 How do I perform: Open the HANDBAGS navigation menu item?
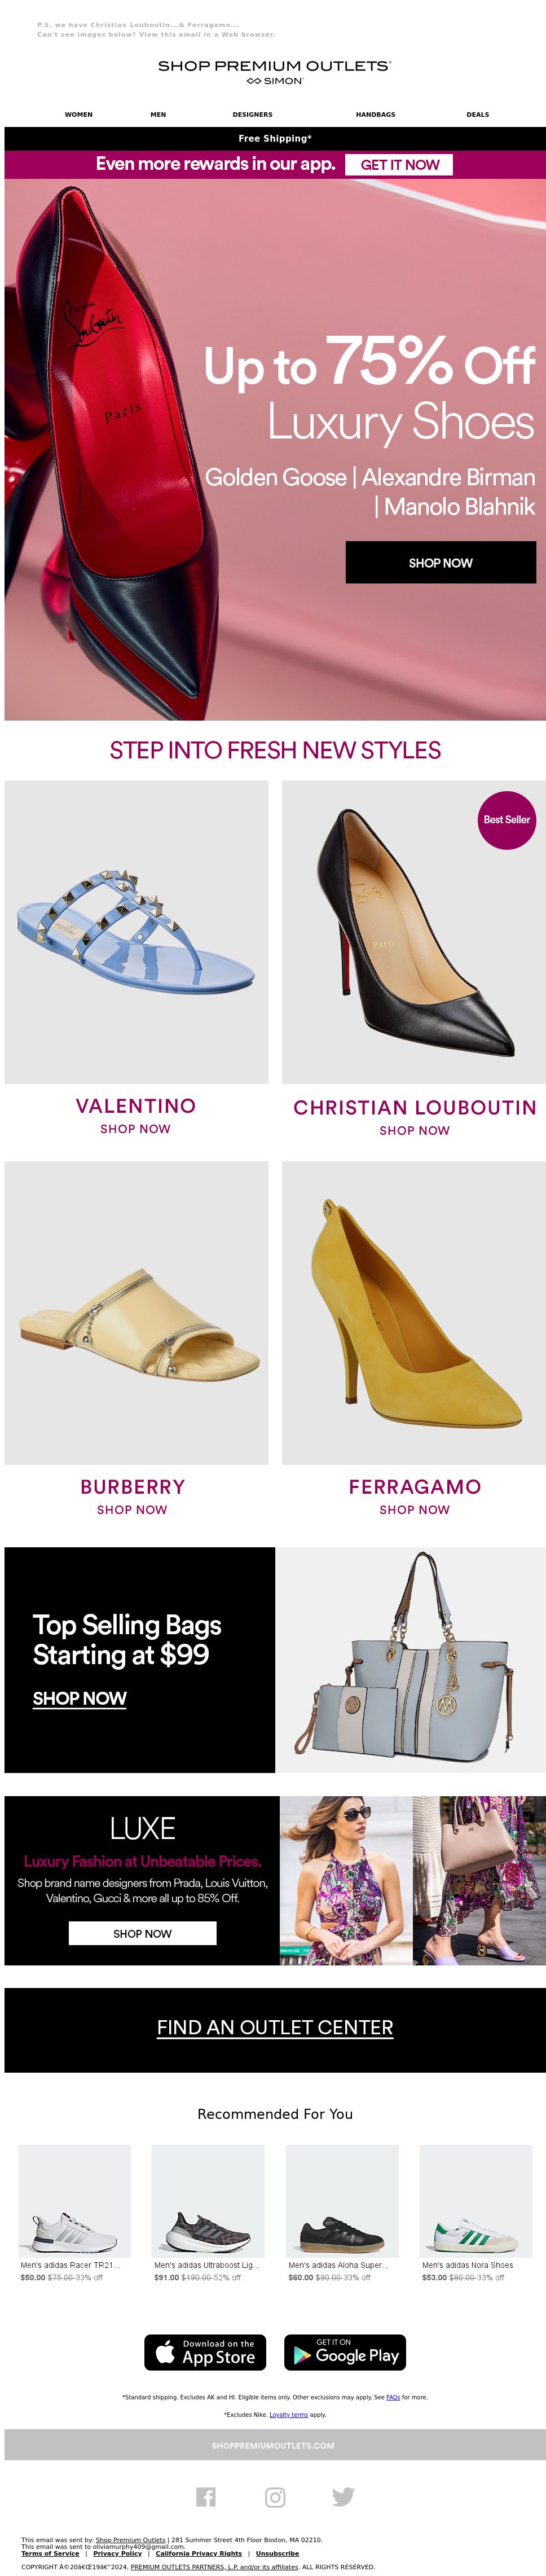376,114
